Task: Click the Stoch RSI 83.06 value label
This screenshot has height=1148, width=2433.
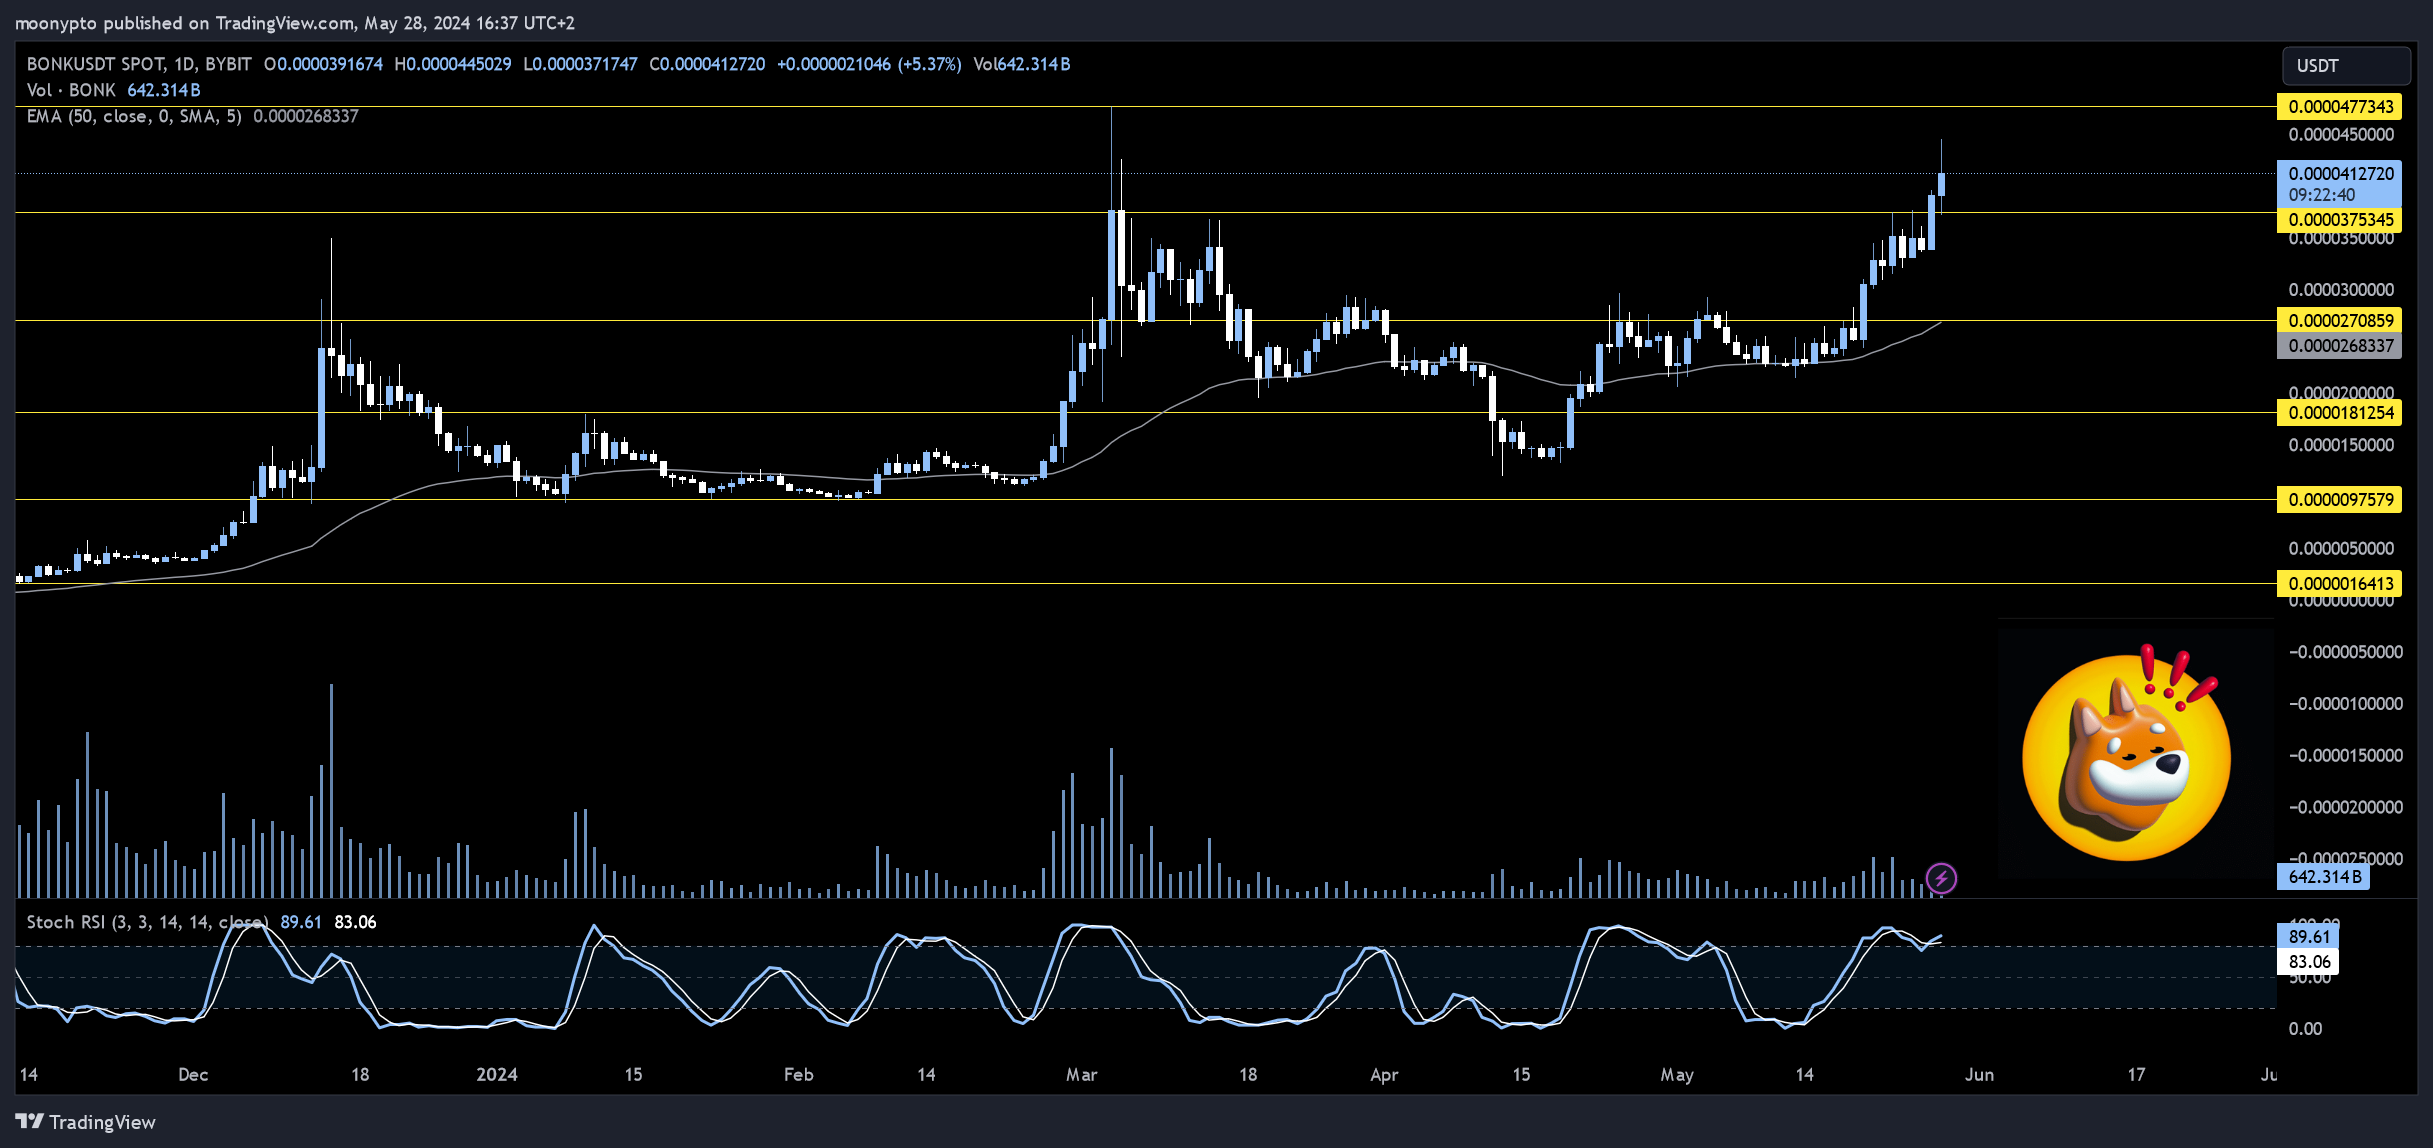Action: [x=2308, y=962]
